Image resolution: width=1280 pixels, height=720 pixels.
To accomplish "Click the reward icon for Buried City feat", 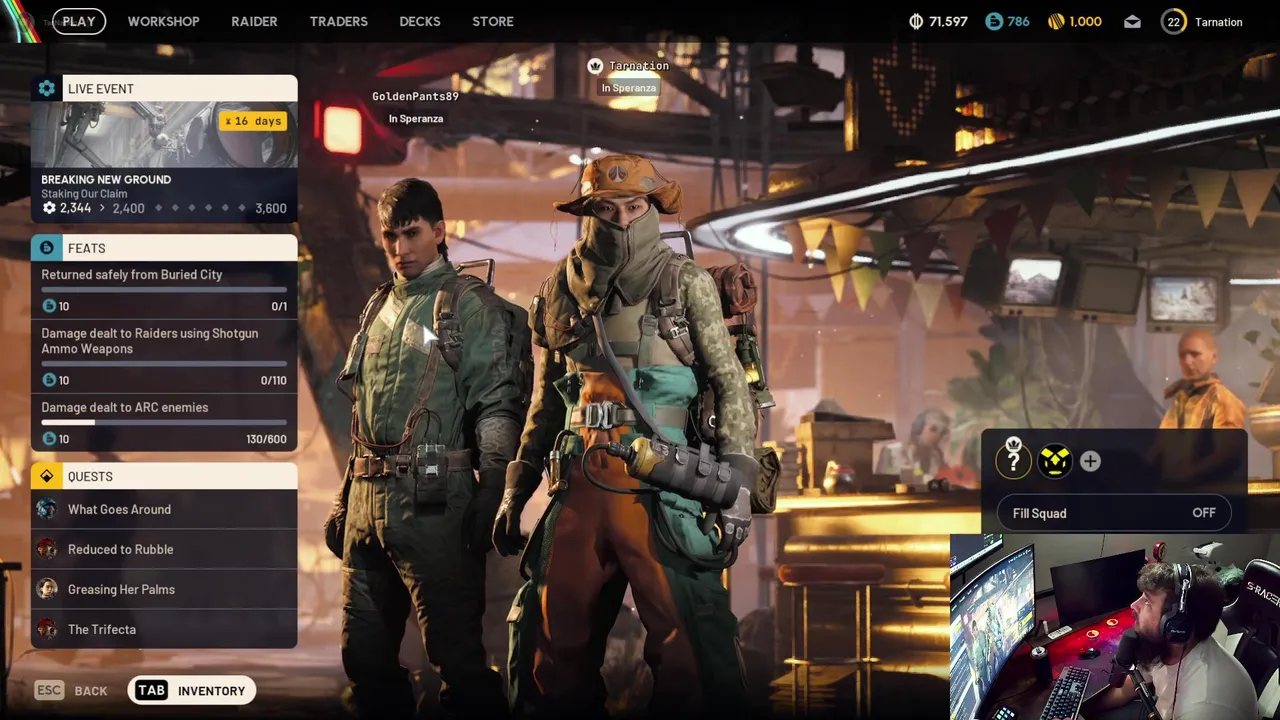I will pyautogui.click(x=49, y=306).
